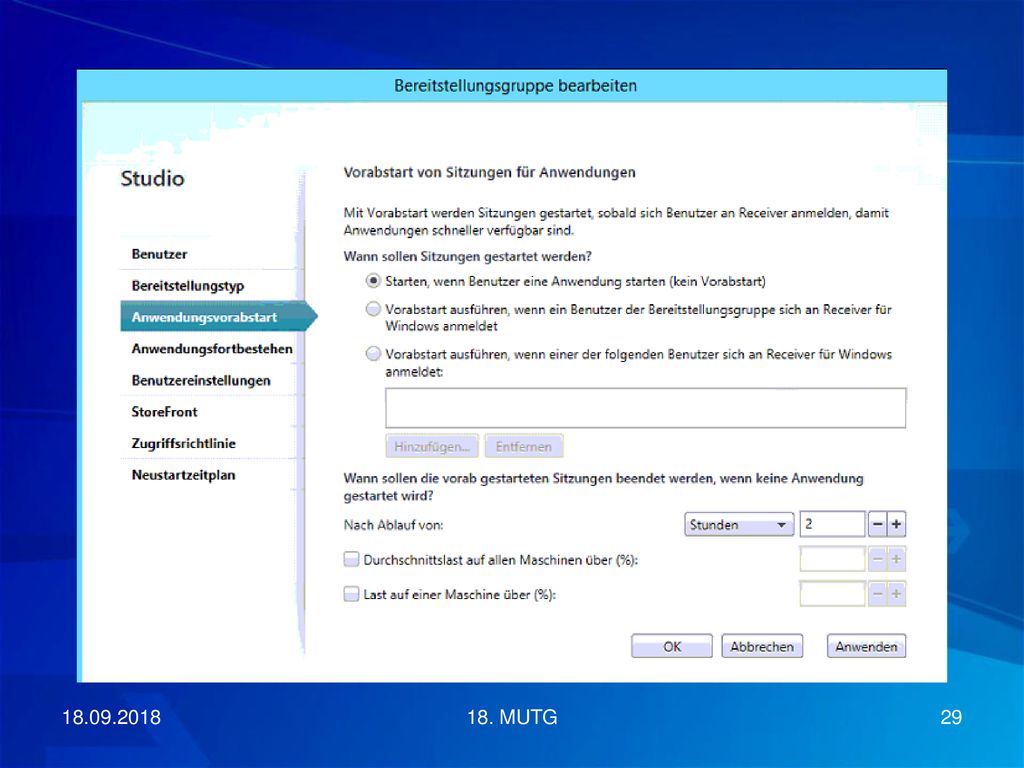Click the Entfernen button
The image size is (1024, 768).
pos(524,447)
